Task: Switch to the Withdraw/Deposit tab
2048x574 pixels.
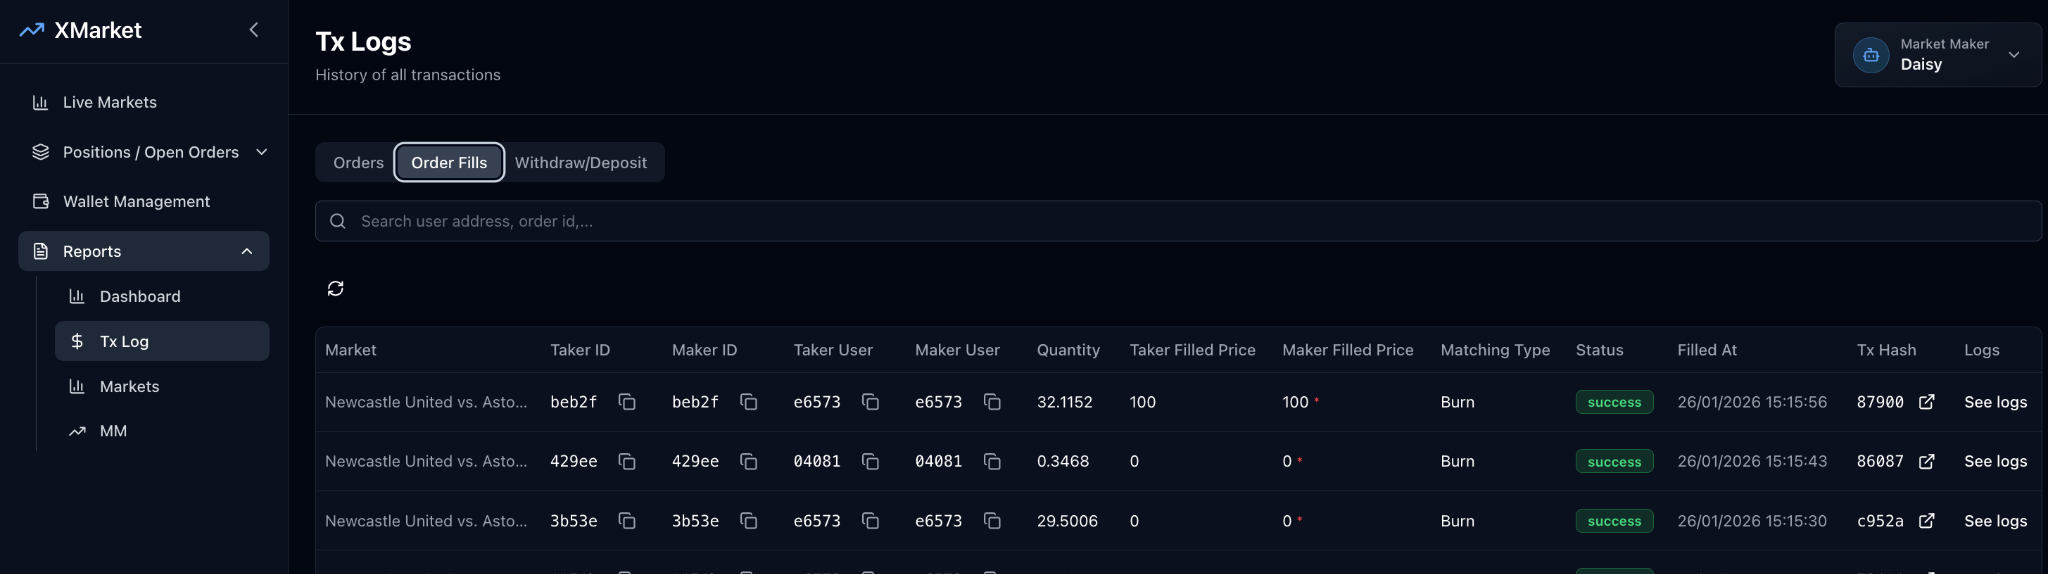Action: [580, 163]
